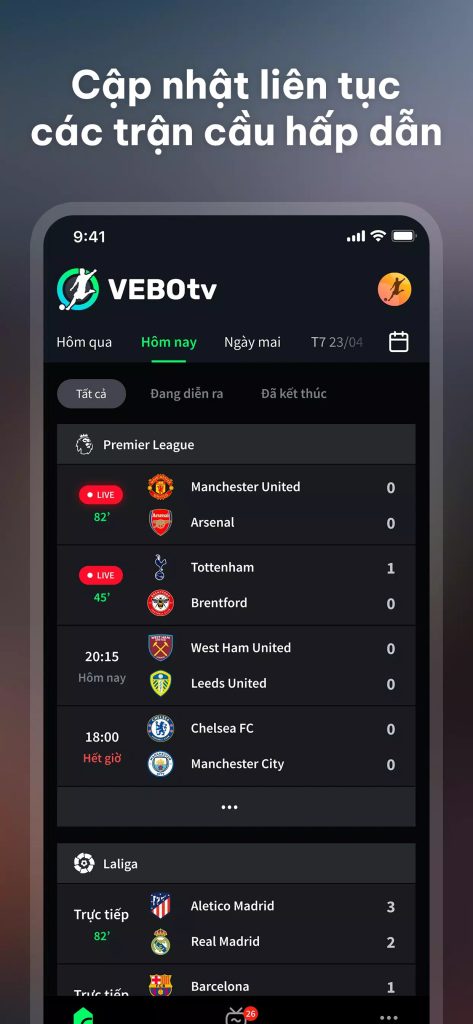The width and height of the screenshot is (473, 1024).
Task: Tap the Premier League lion logo
Action: (84, 445)
